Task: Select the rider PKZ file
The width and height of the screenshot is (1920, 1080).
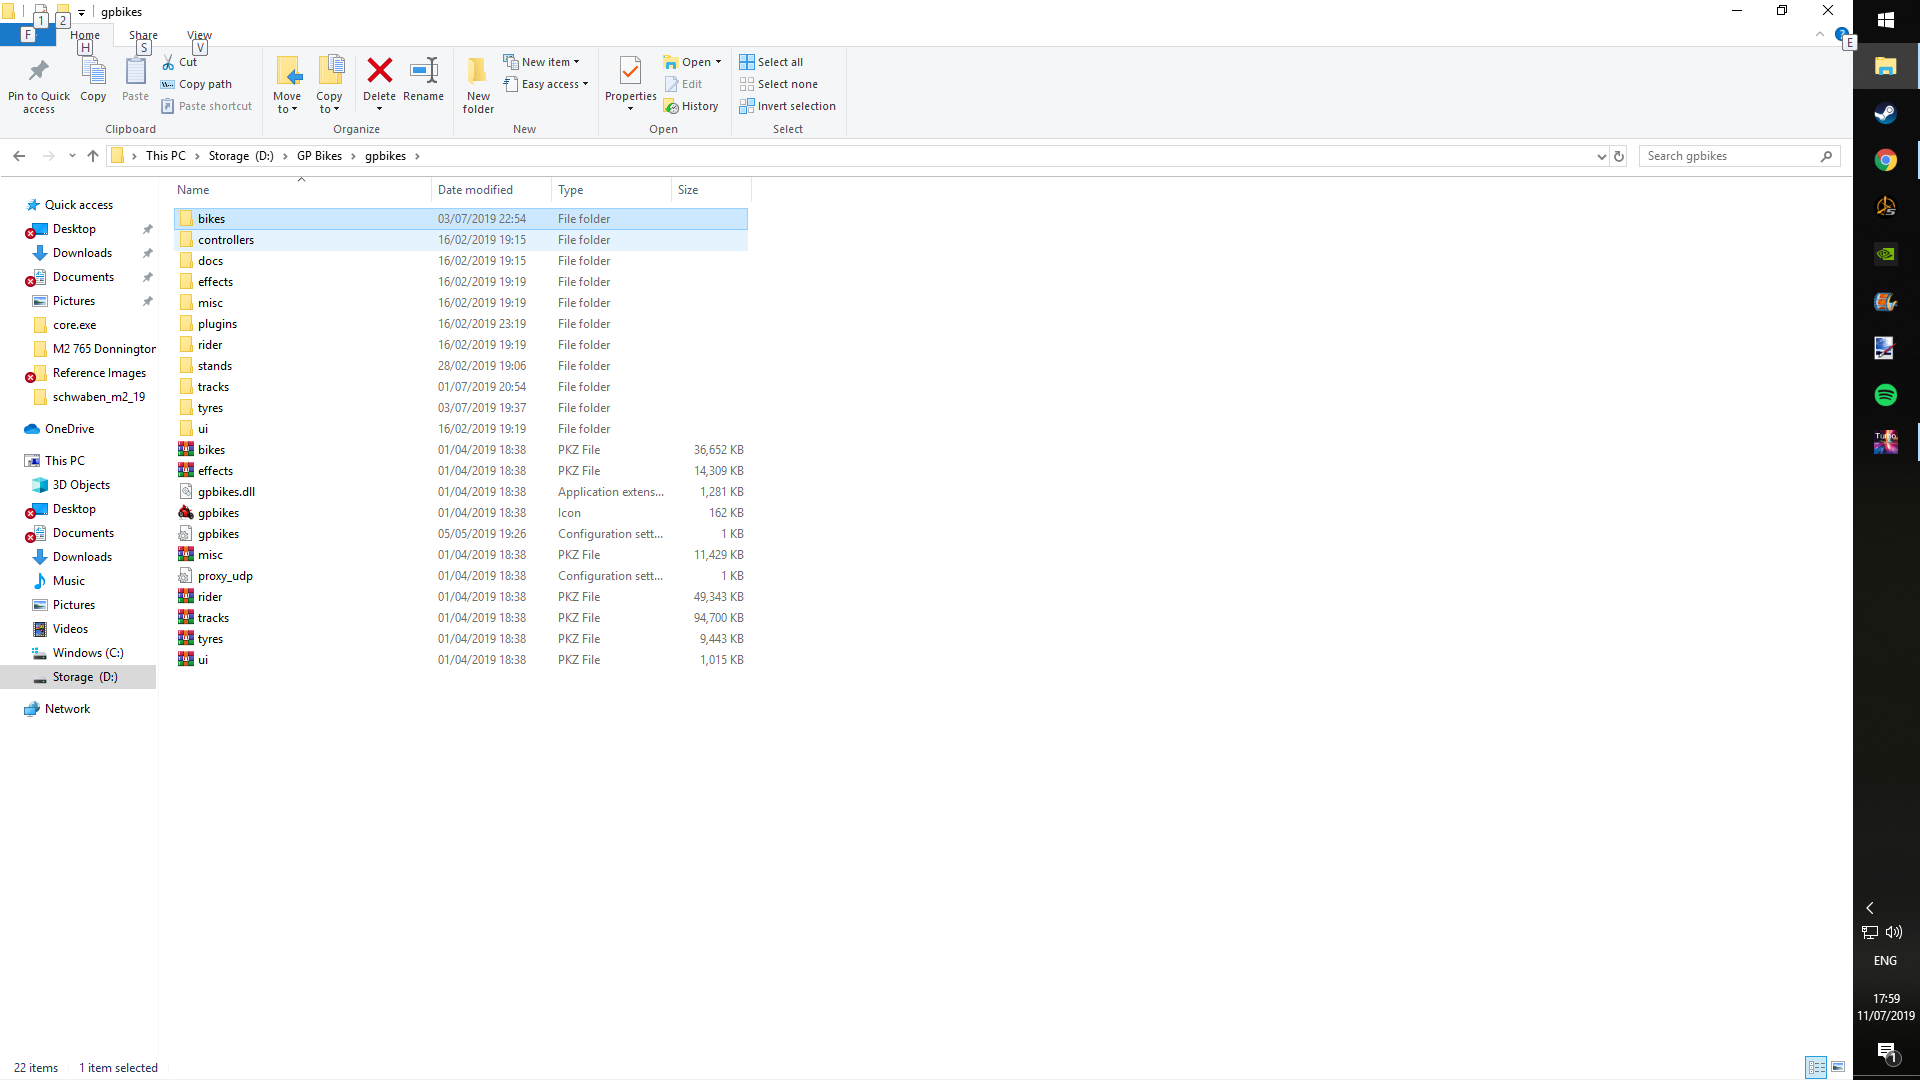Action: click(x=461, y=597)
